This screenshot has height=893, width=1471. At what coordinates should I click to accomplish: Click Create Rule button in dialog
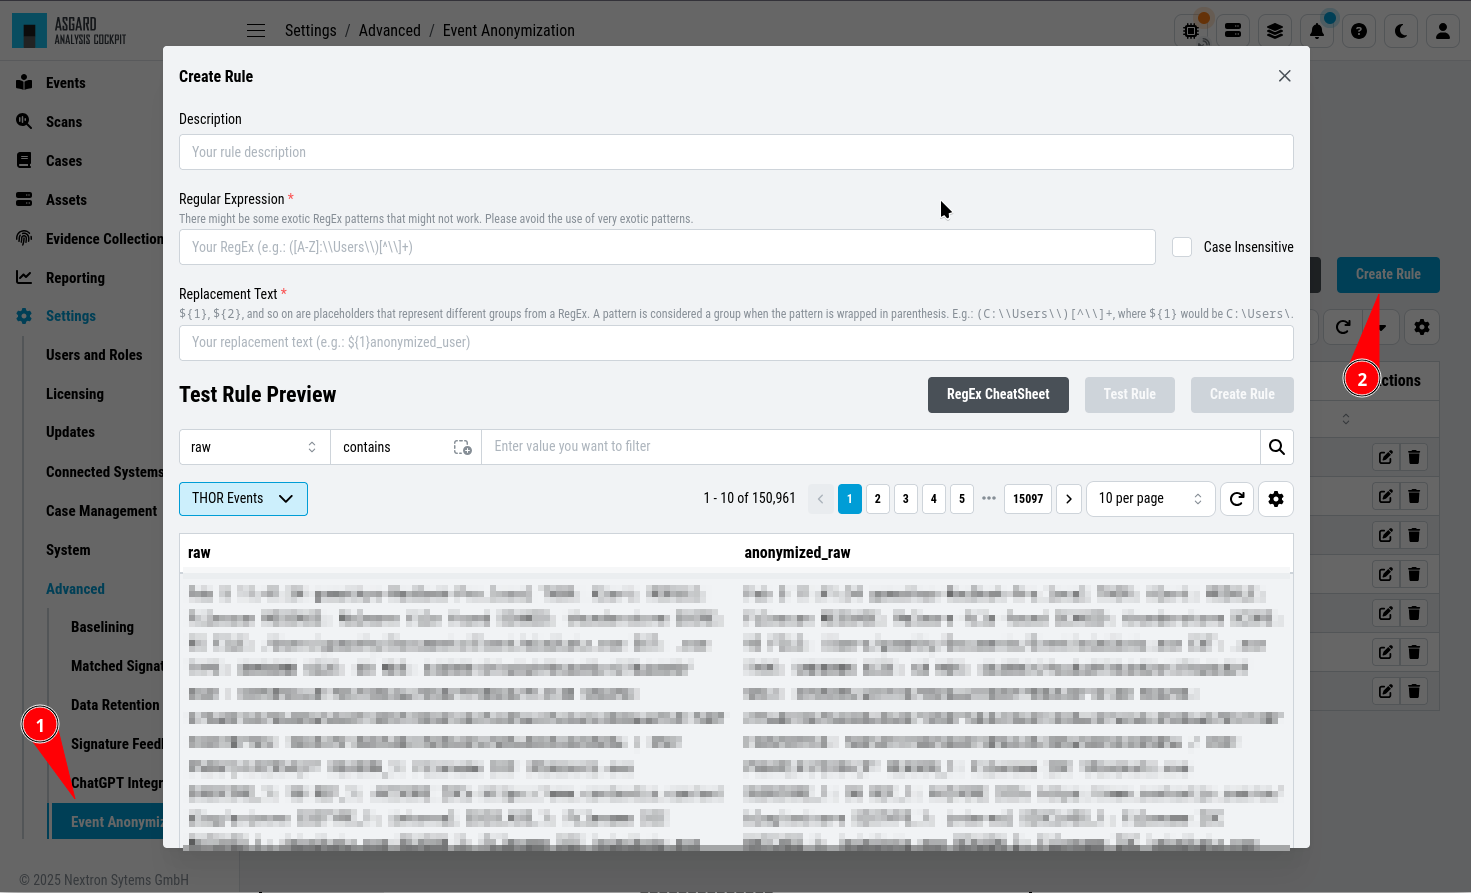(1242, 395)
